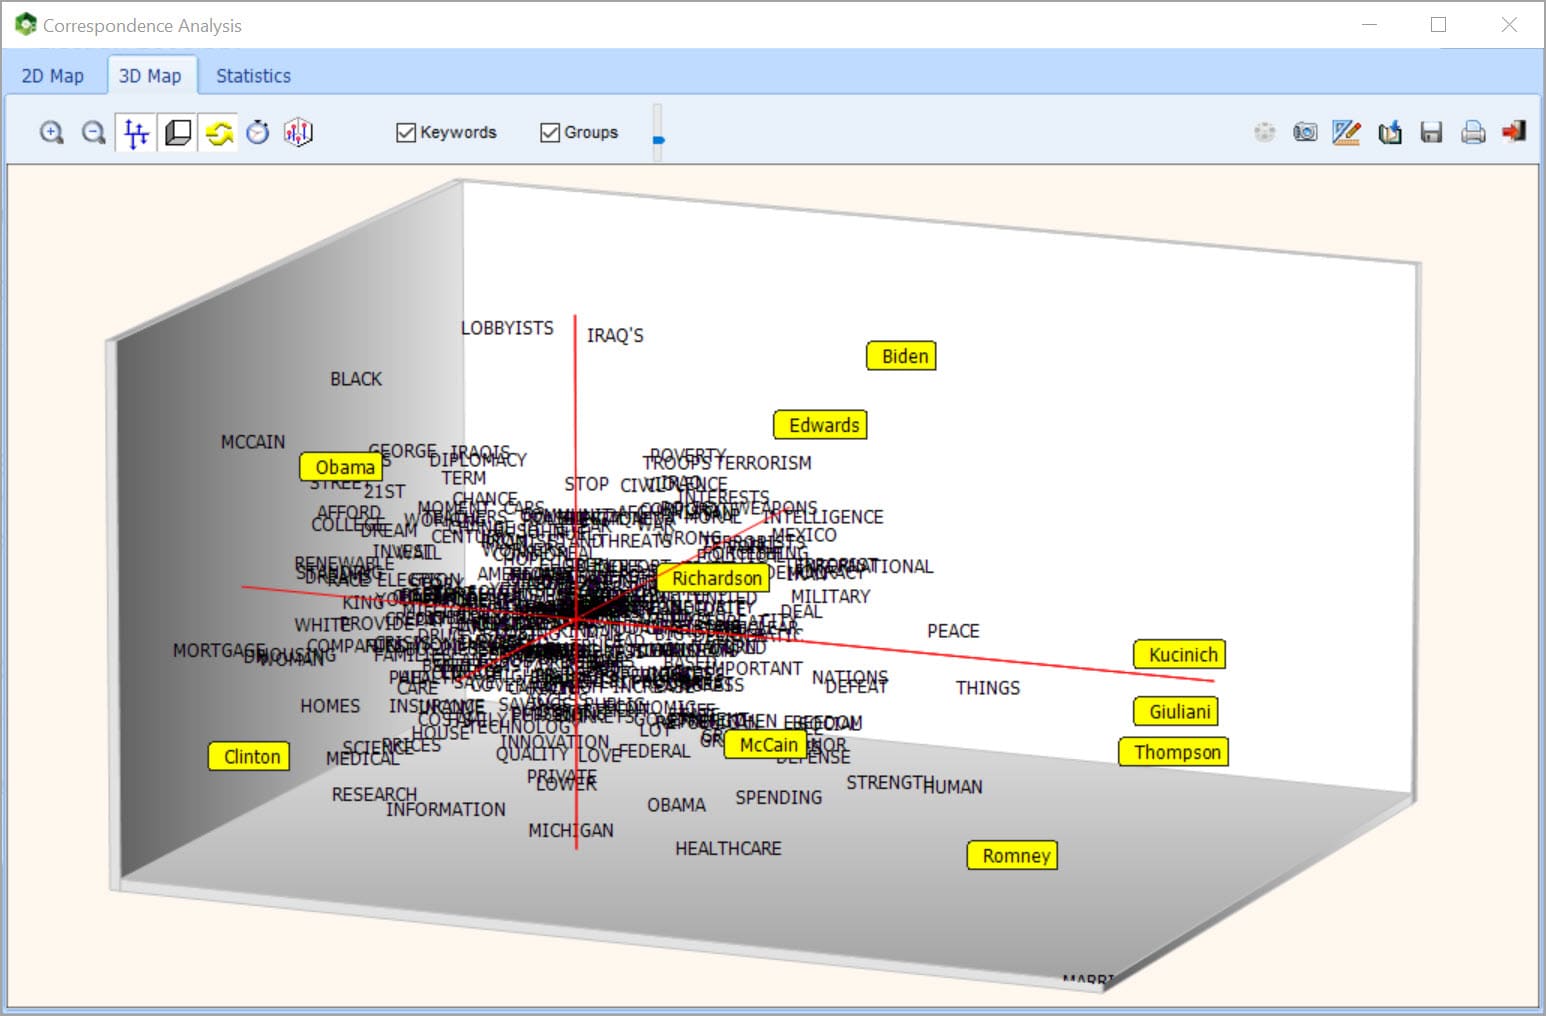This screenshot has height=1016, width=1546.
Task: Toggle the yellow auto-rotate arrows button
Action: click(x=219, y=132)
